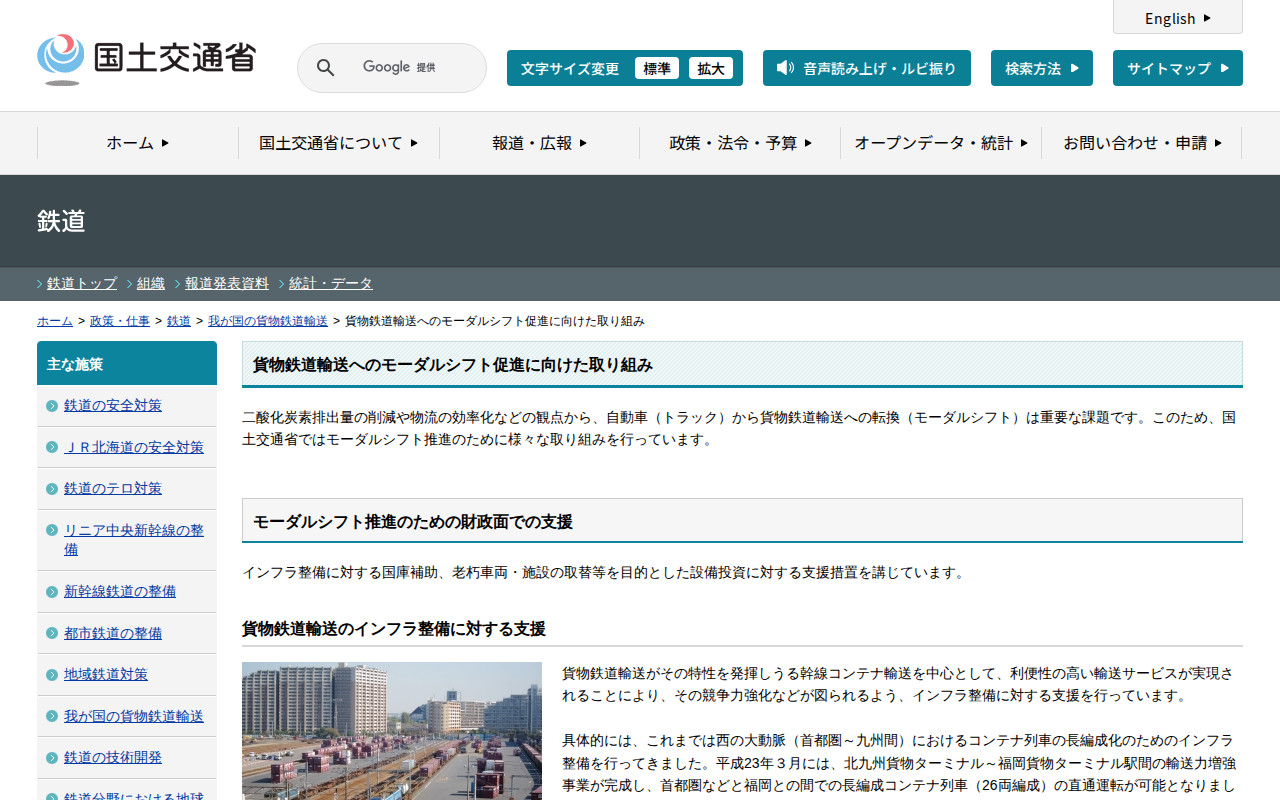Click the 国土交通省 logo

[x=146, y=59]
